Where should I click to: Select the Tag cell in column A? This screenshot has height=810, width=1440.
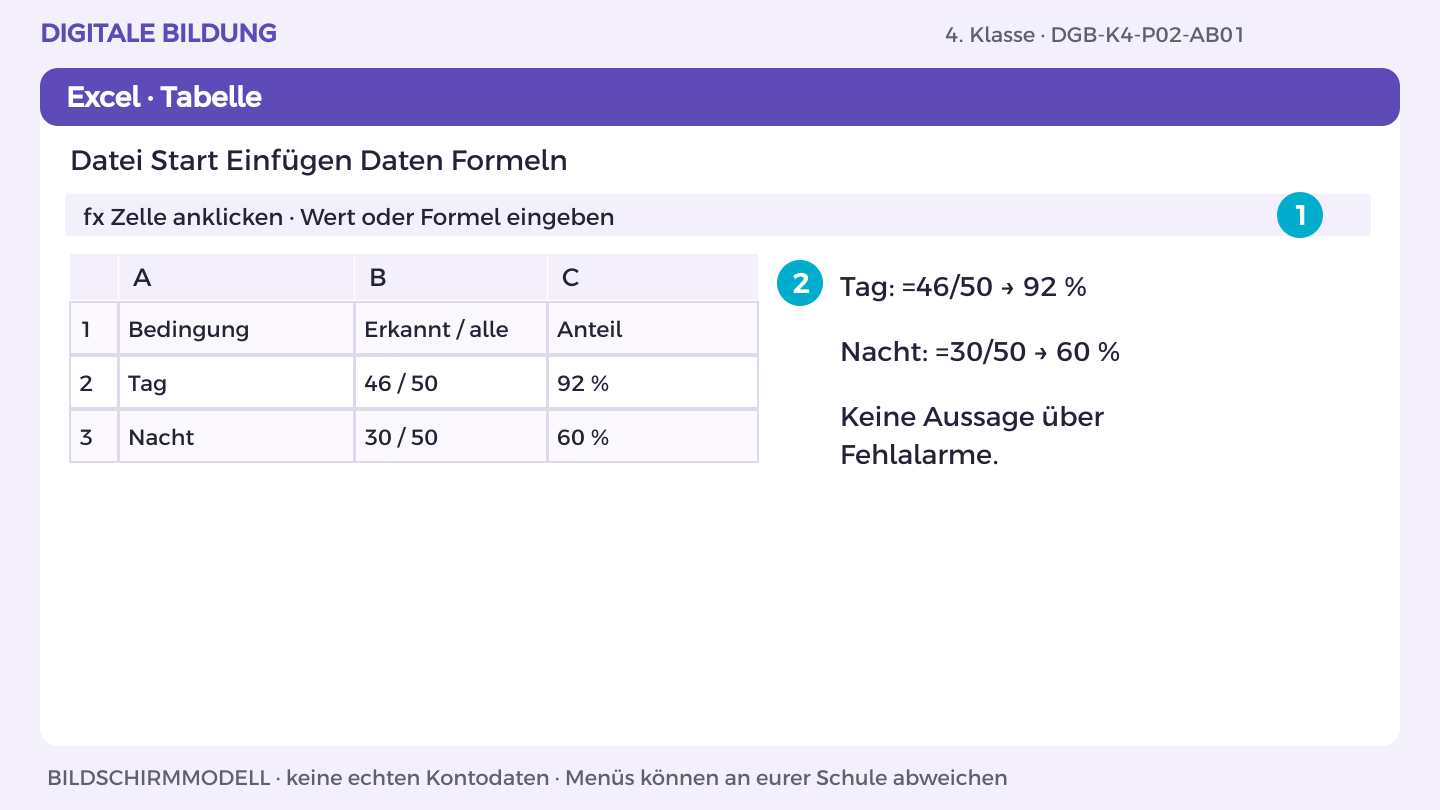pyautogui.click(x=236, y=383)
